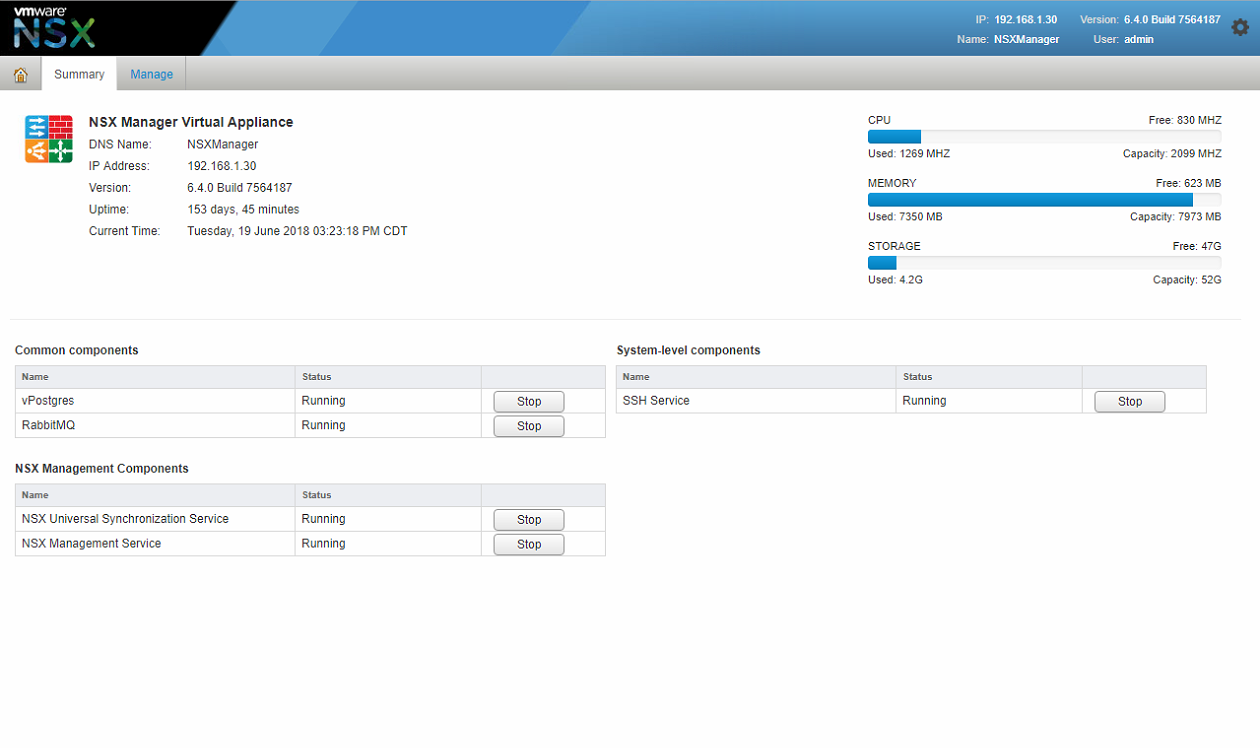Click the Storage usage bar
Image resolution: width=1260 pixels, height=748 pixels.
(x=1044, y=263)
